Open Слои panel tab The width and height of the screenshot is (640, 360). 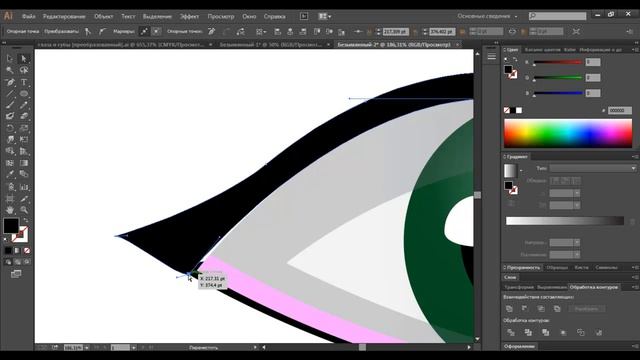click(x=510, y=278)
